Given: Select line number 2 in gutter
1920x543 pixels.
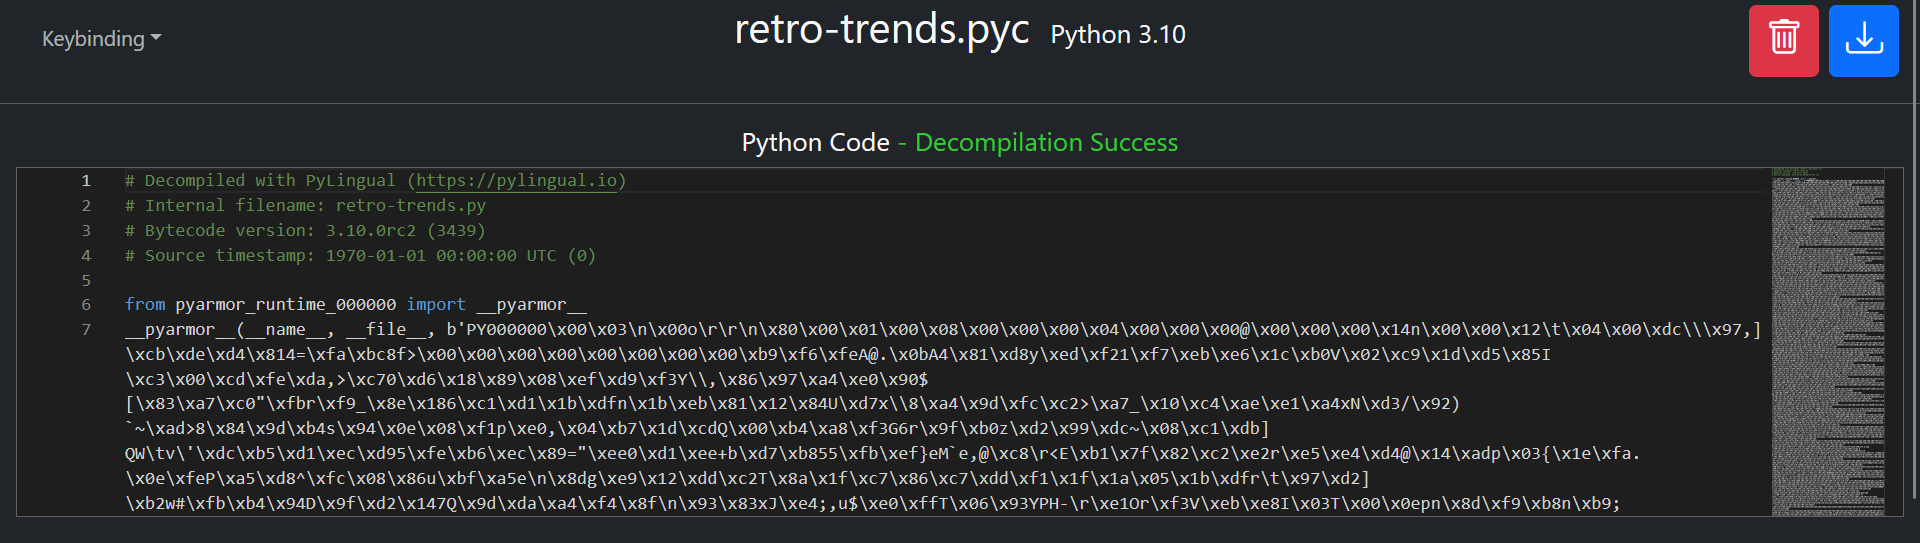Looking at the screenshot, I should click(86, 206).
